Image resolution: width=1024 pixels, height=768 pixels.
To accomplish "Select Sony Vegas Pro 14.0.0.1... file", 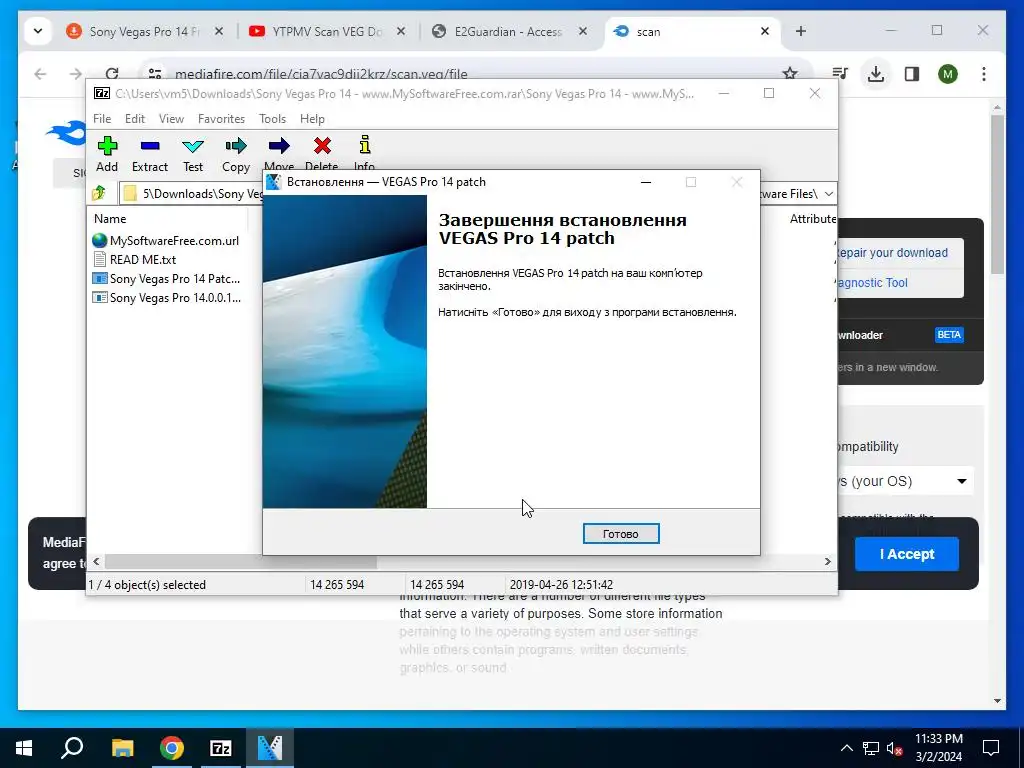I will pyautogui.click(x=167, y=297).
